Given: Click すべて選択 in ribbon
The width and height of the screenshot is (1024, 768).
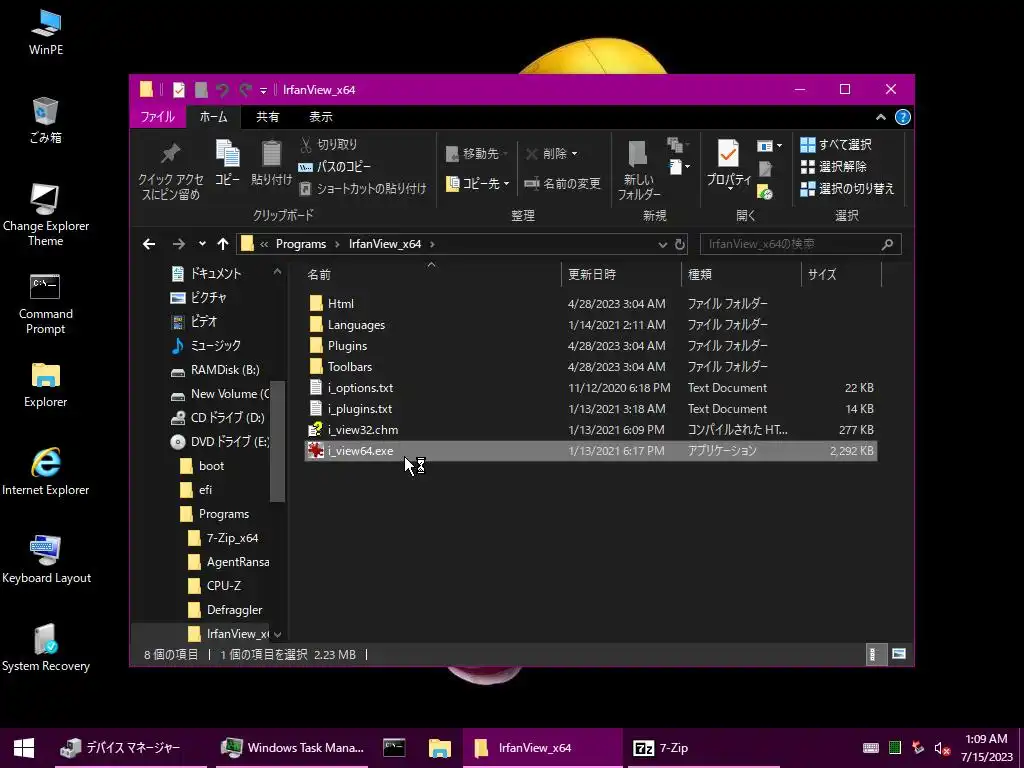Looking at the screenshot, I should tap(836, 144).
